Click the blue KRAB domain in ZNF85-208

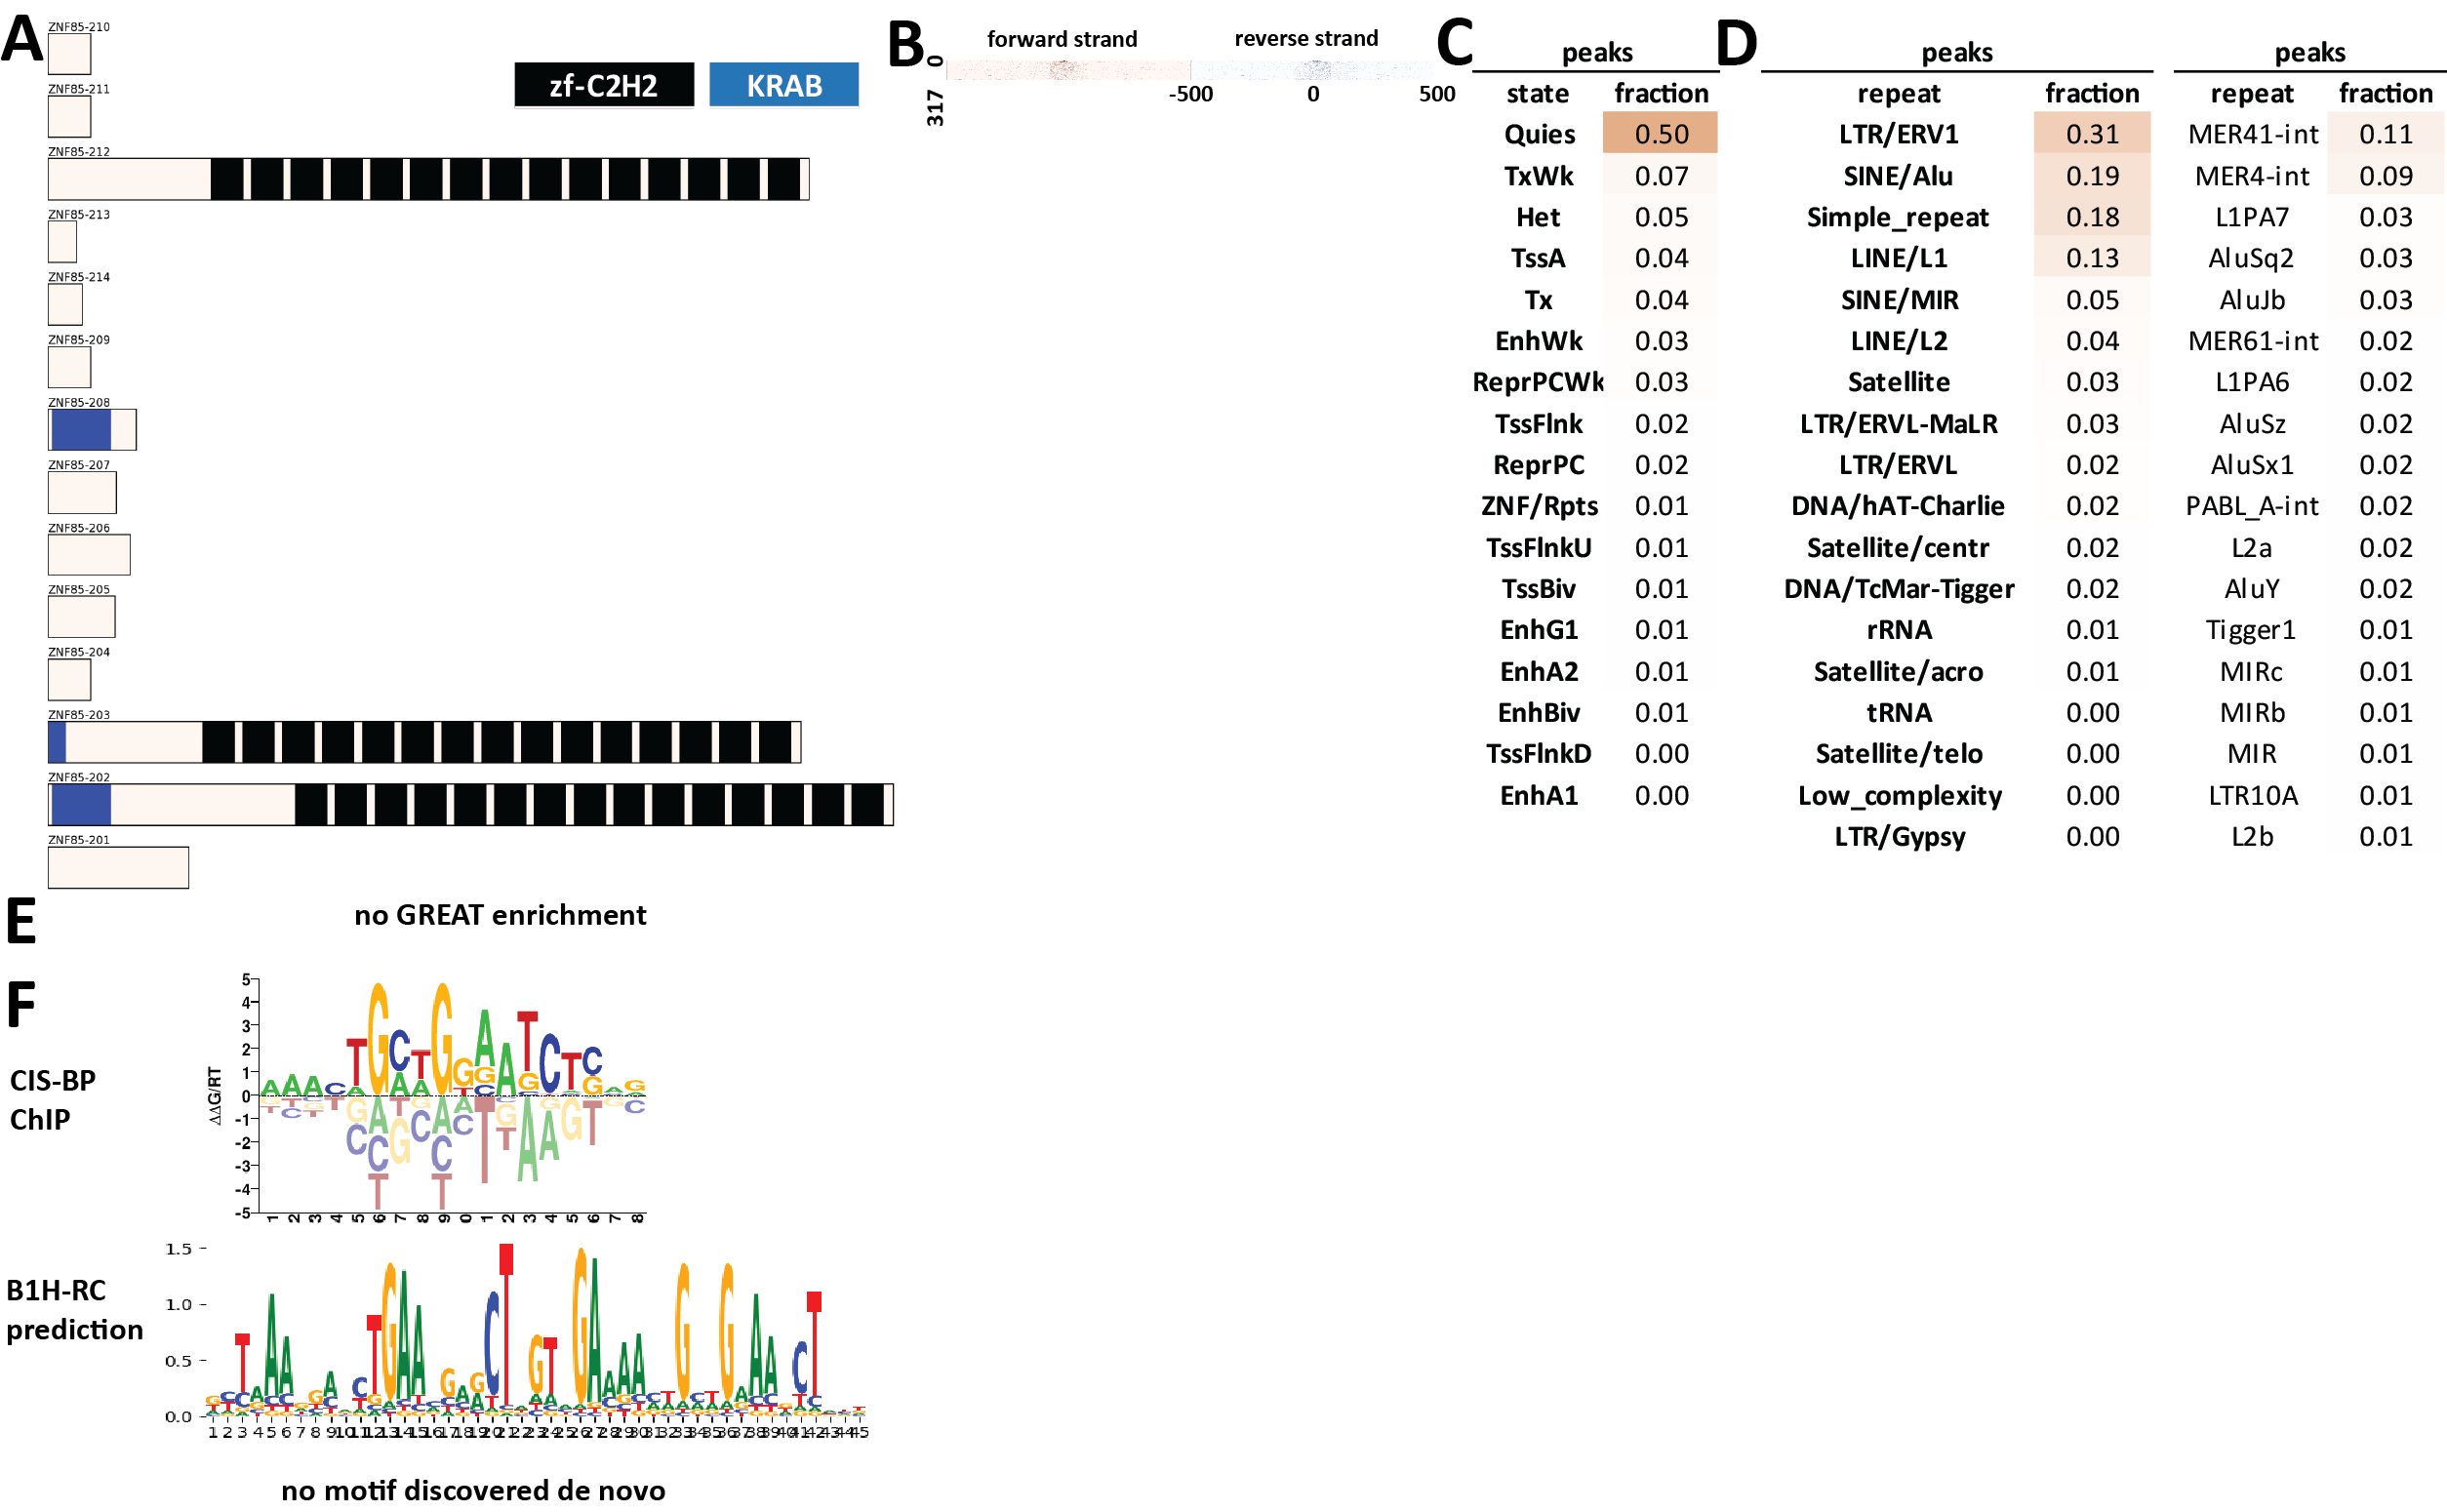[x=80, y=430]
